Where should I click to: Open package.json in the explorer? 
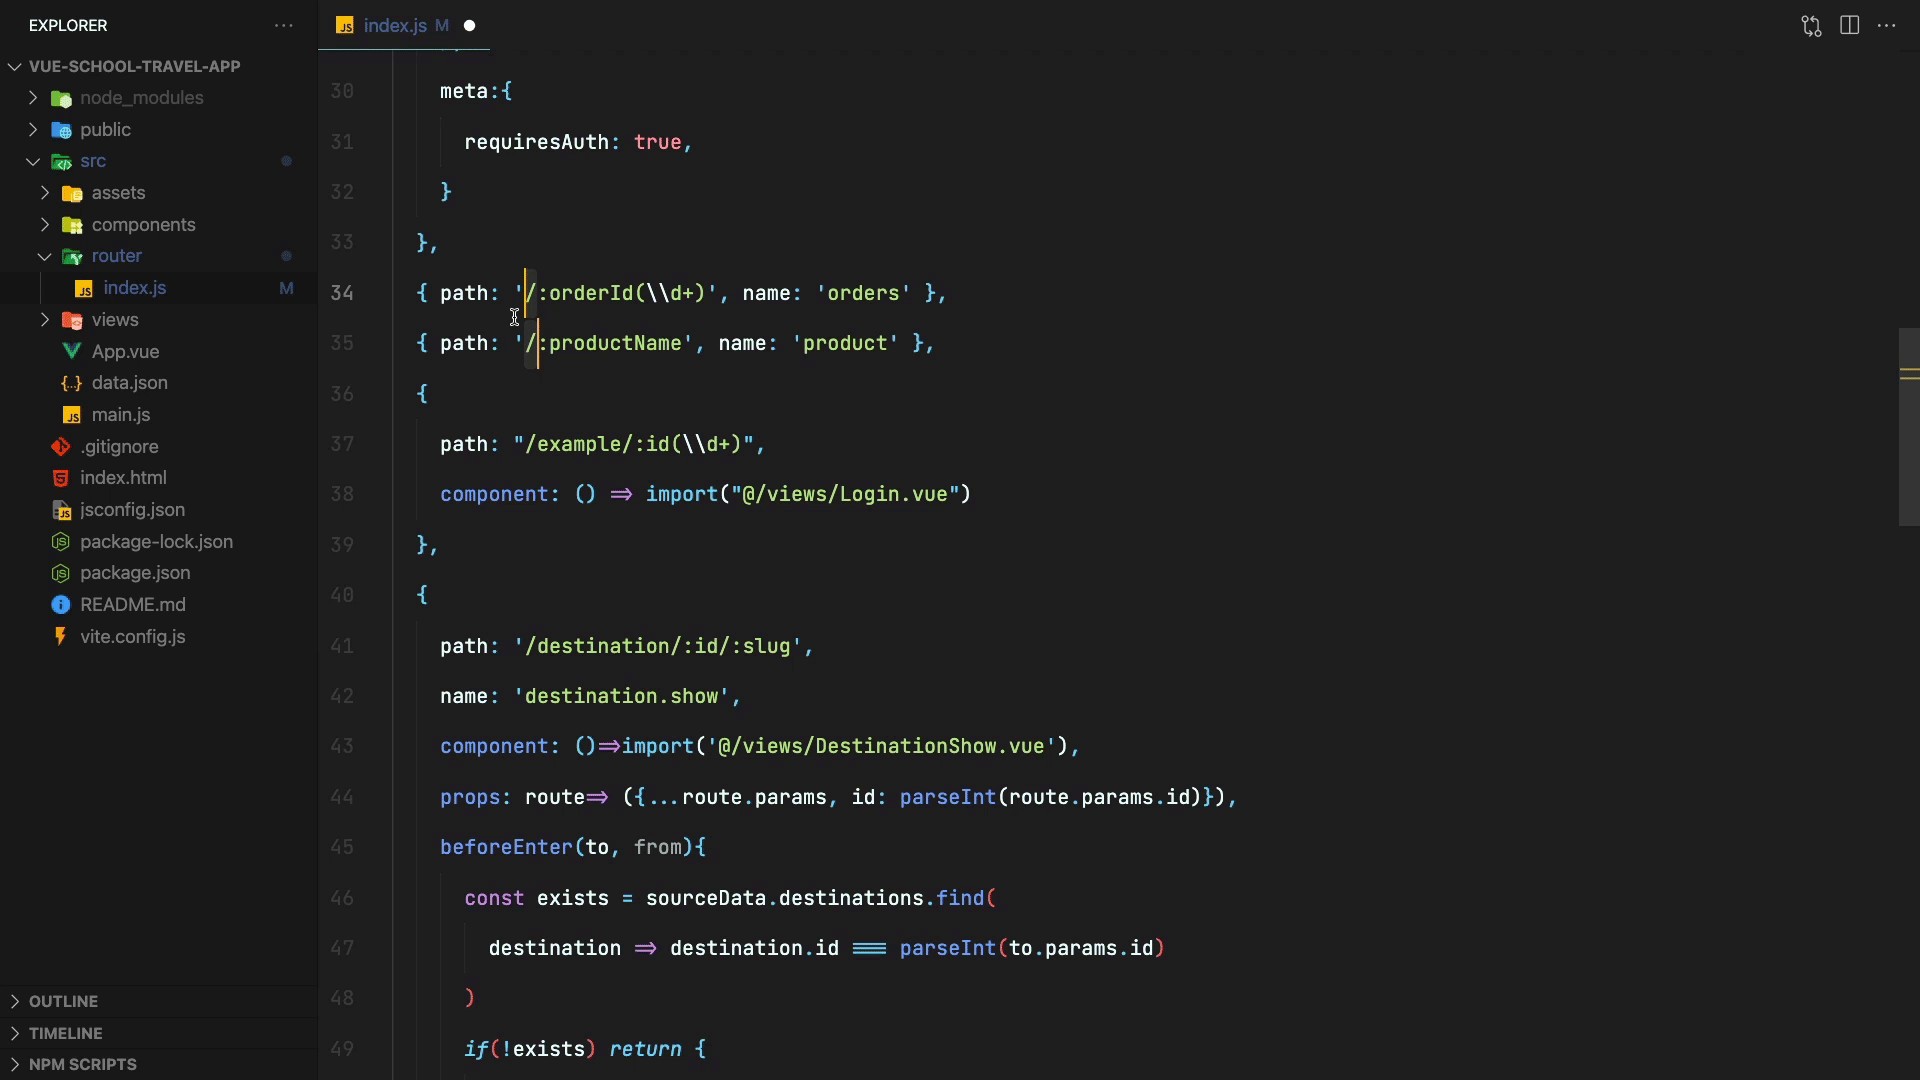(x=135, y=573)
